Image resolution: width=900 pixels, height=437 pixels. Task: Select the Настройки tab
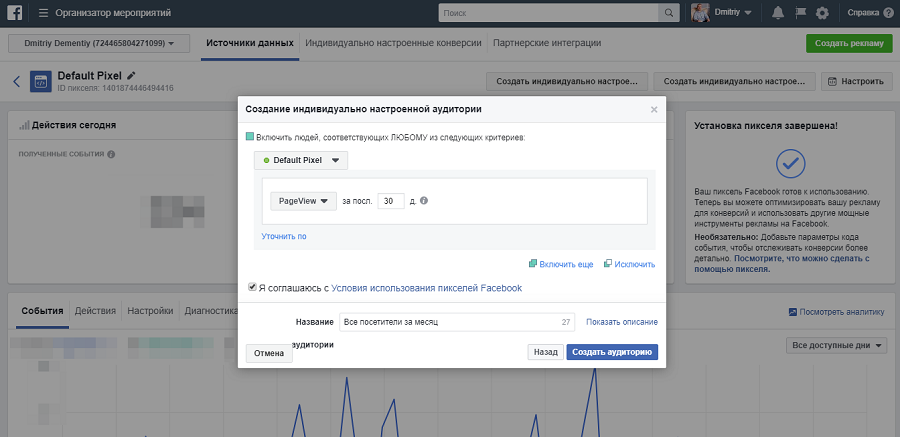tap(150, 311)
